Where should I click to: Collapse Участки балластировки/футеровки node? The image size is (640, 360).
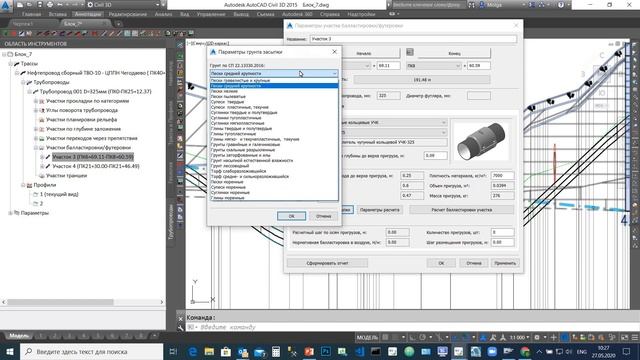(36, 148)
